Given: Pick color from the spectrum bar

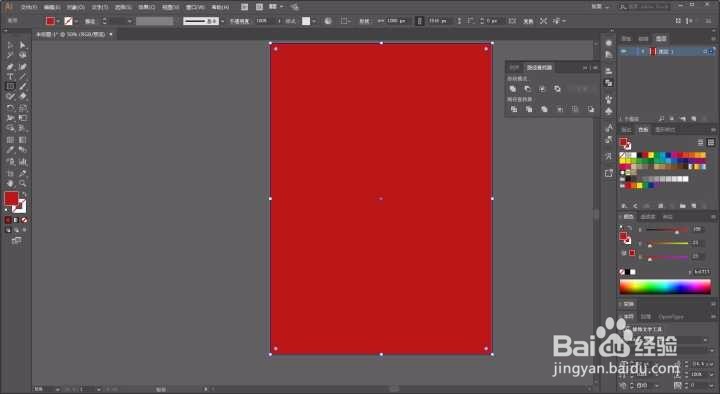Looking at the screenshot, I should pyautogui.click(x=665, y=287).
